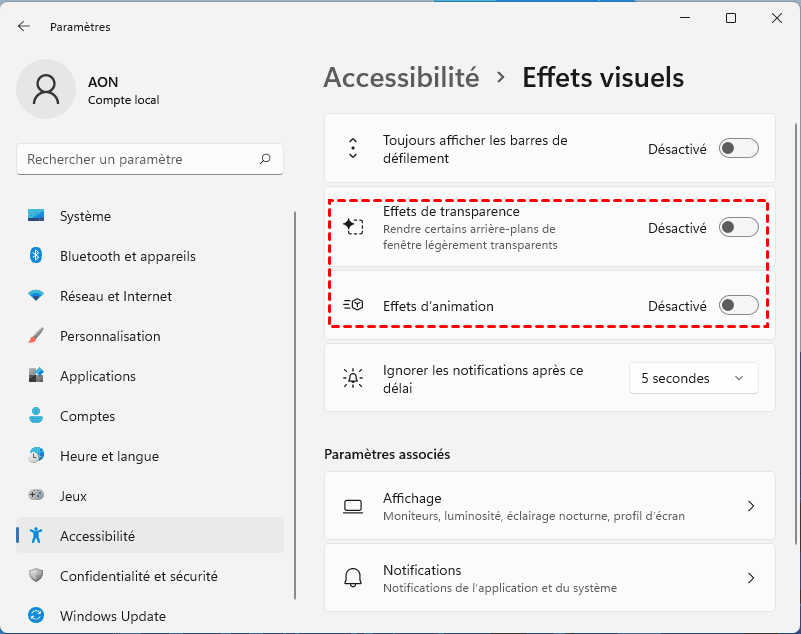The width and height of the screenshot is (801, 634).
Task: Click the Rechercher un paramètre search field
Action: [x=140, y=159]
